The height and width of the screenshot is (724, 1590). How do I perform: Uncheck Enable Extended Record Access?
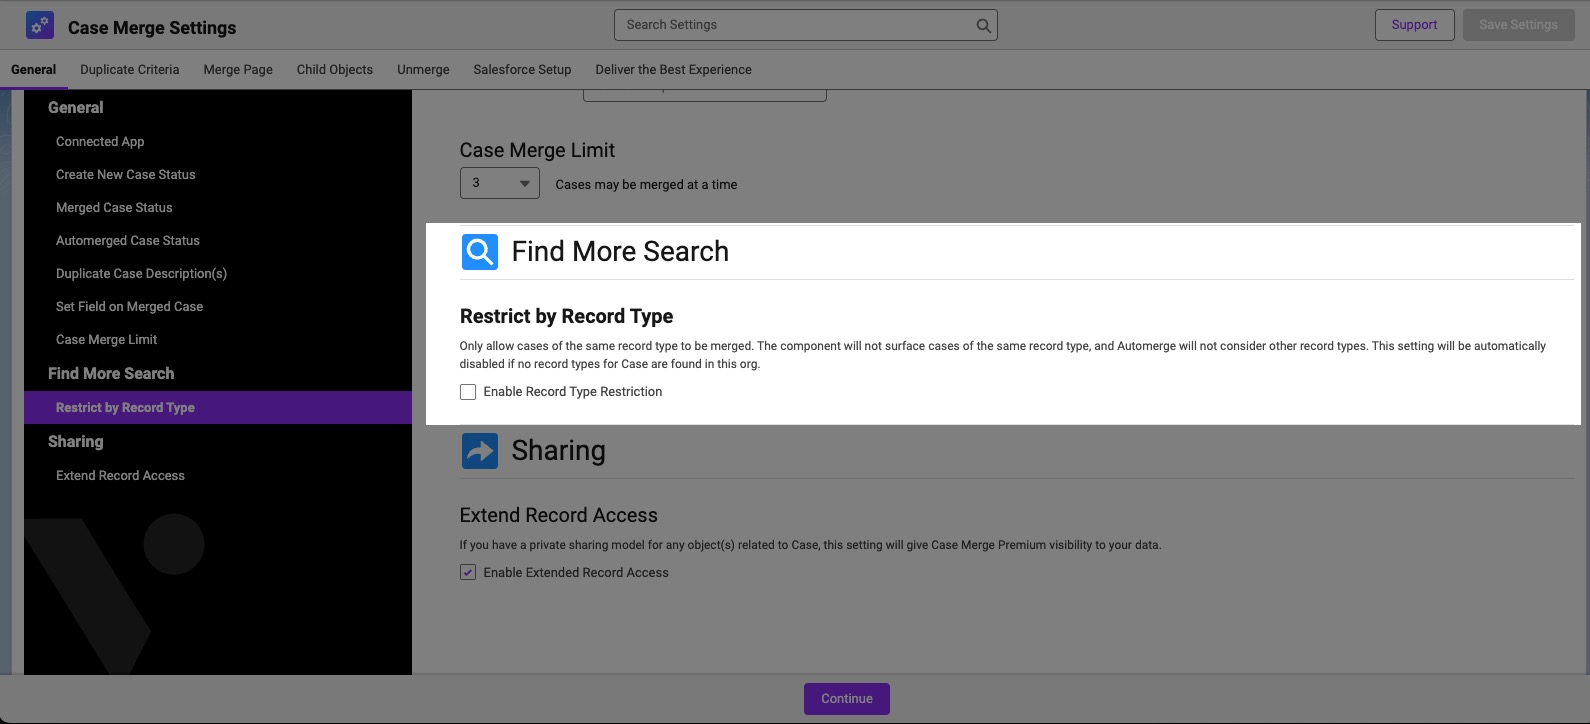(468, 573)
